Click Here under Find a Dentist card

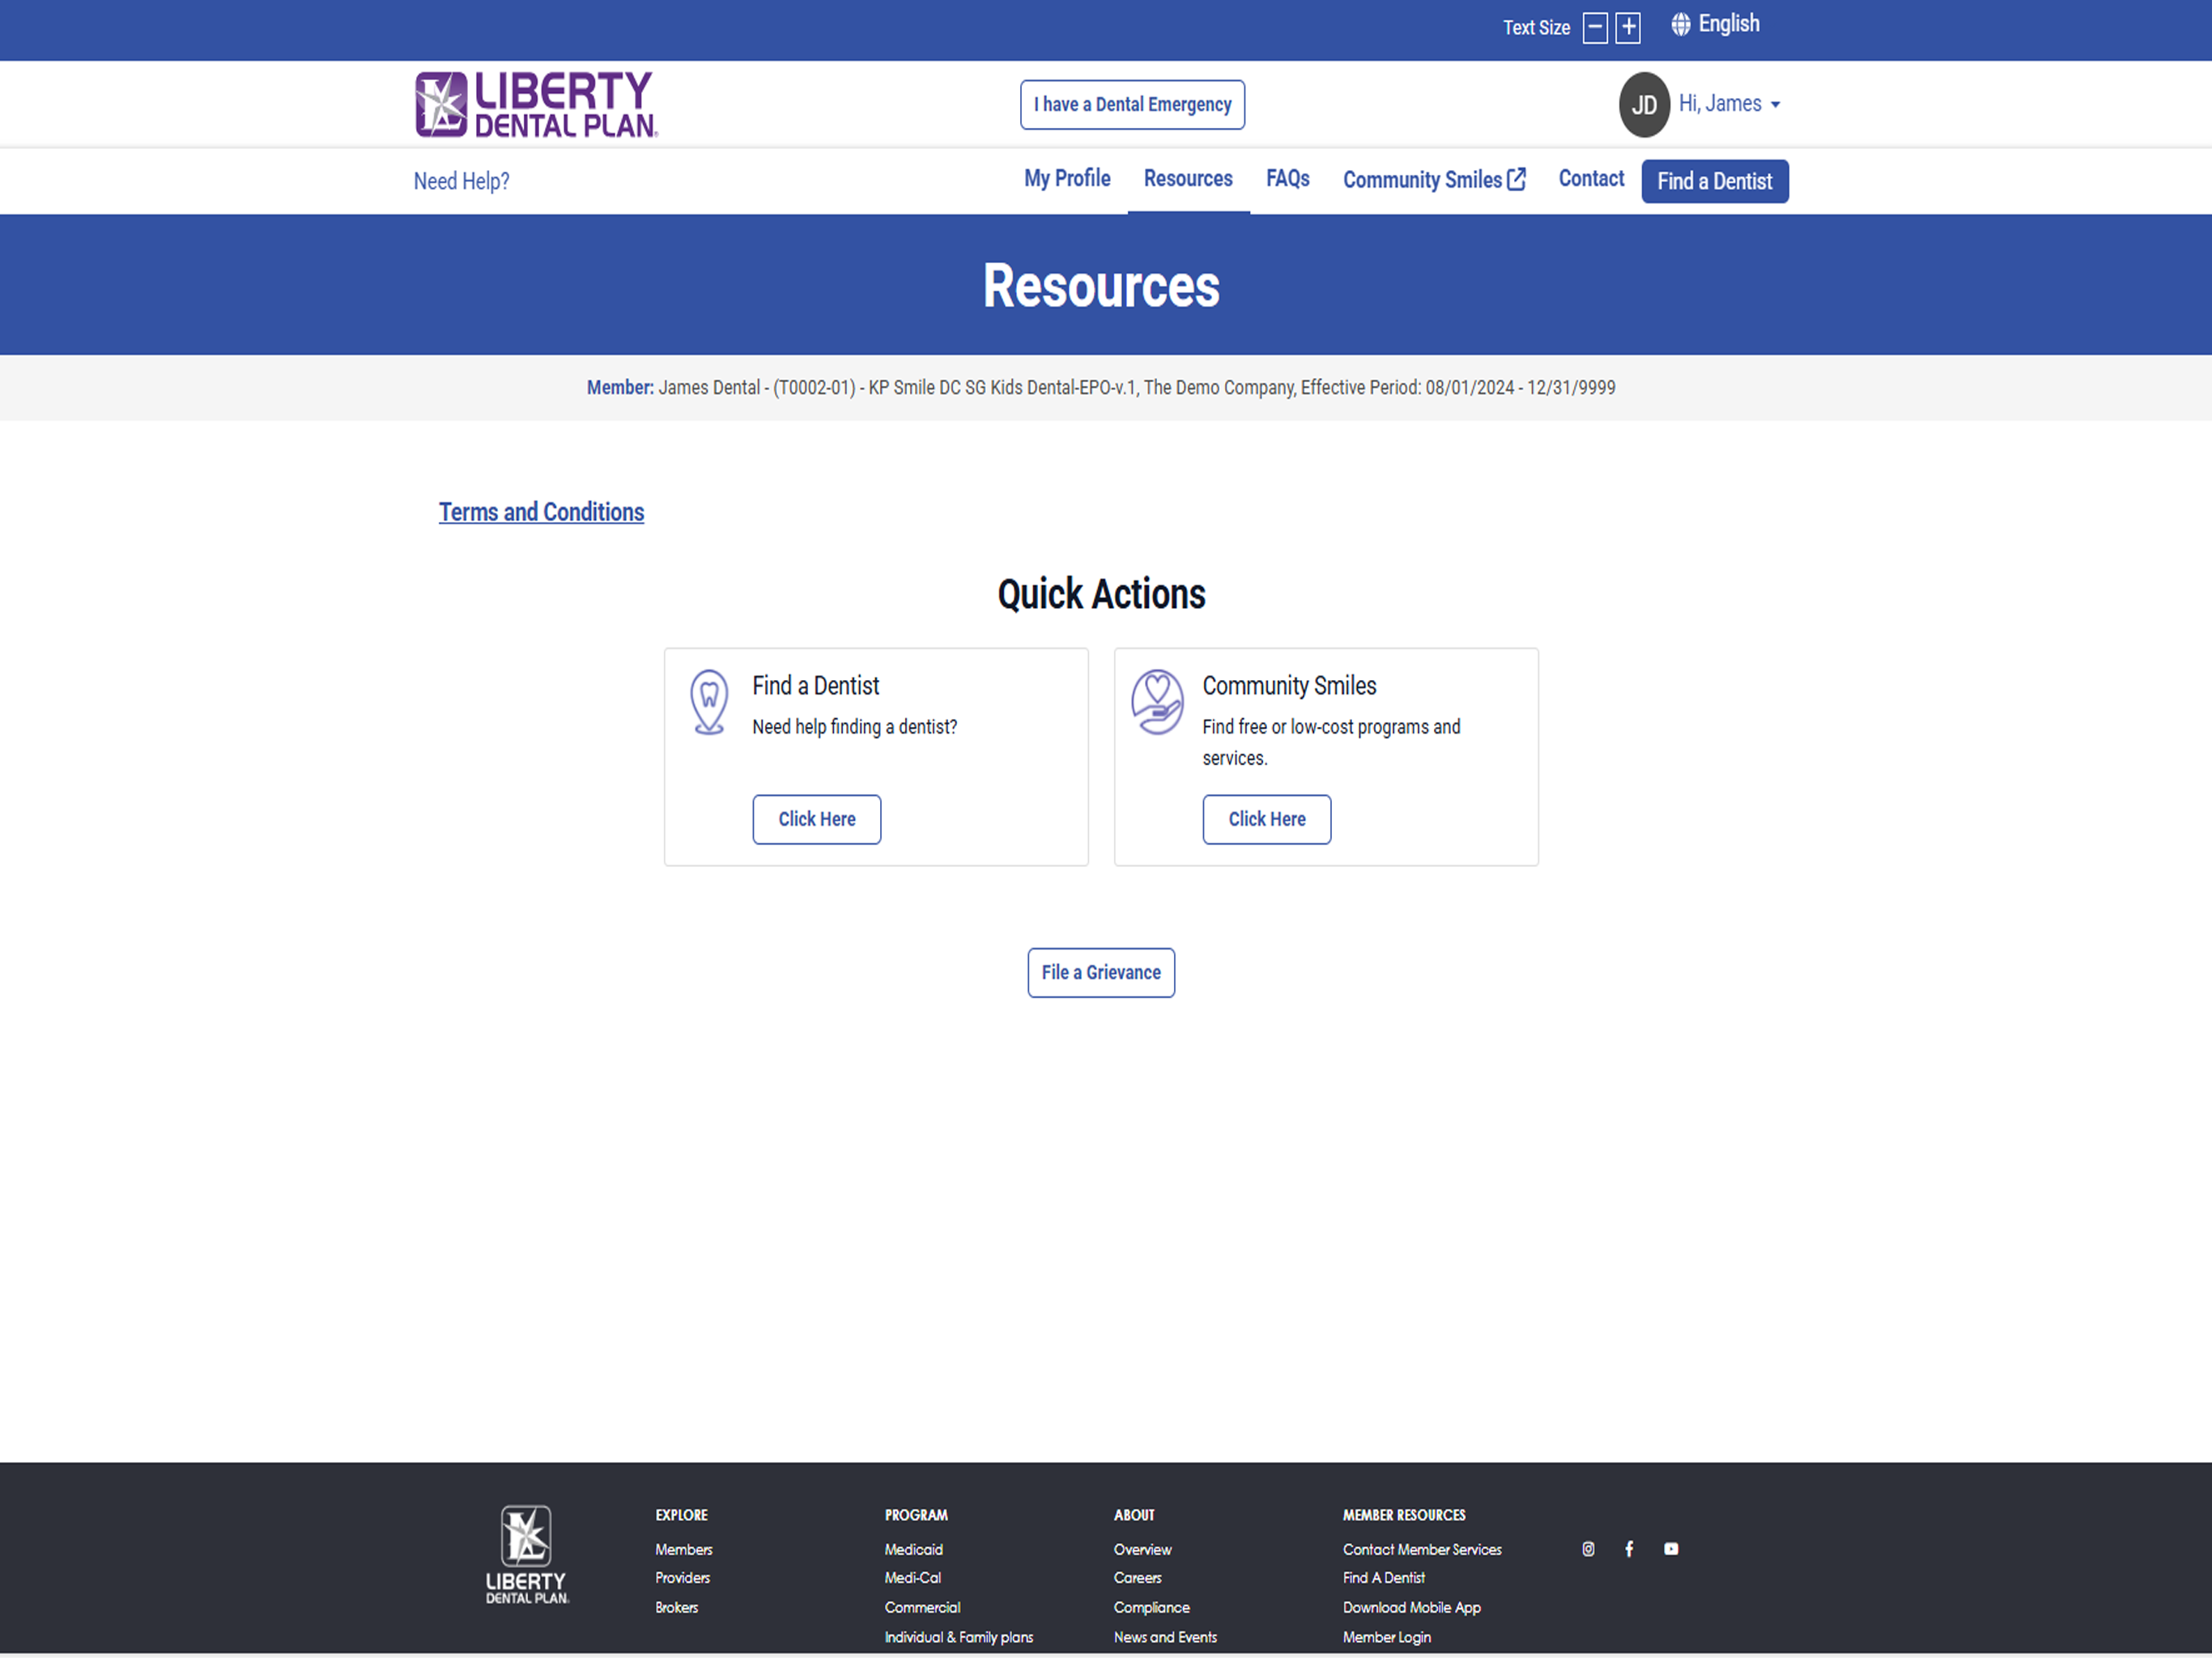coord(817,819)
